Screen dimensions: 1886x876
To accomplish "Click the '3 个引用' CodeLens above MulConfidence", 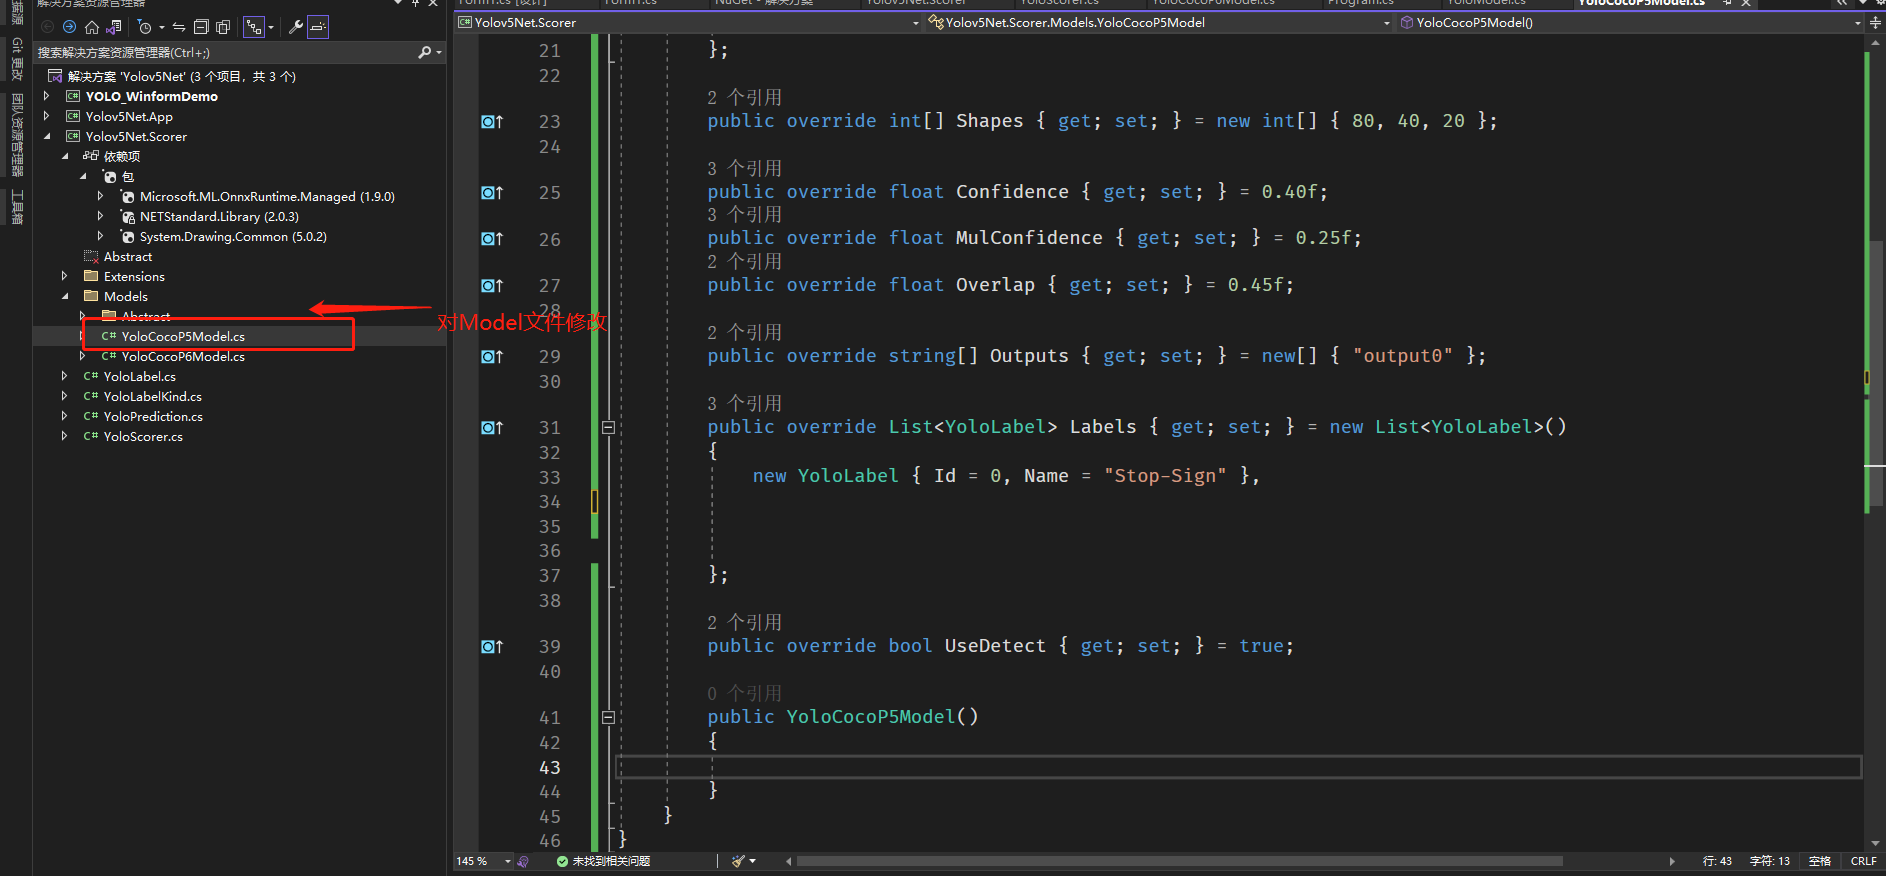I will (x=744, y=214).
